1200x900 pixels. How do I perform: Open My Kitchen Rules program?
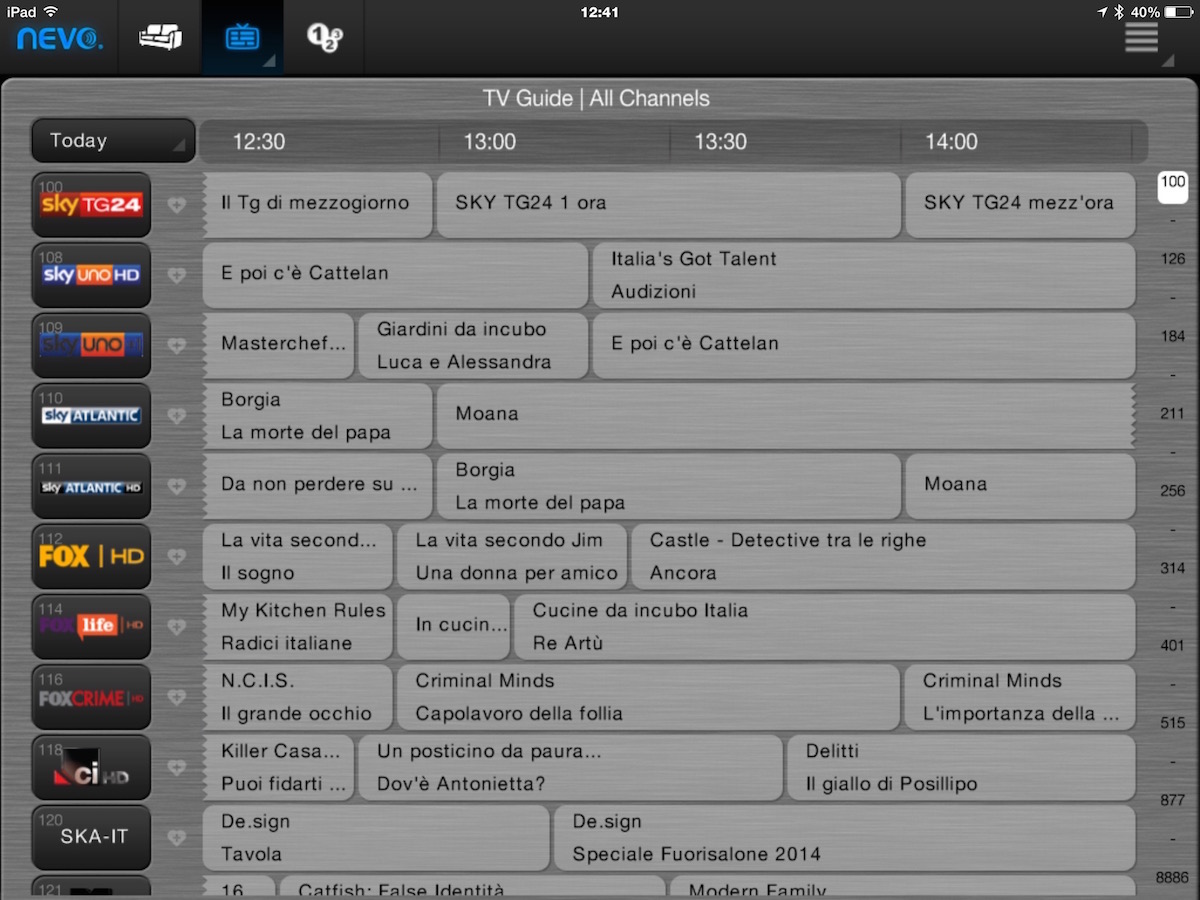pos(298,627)
